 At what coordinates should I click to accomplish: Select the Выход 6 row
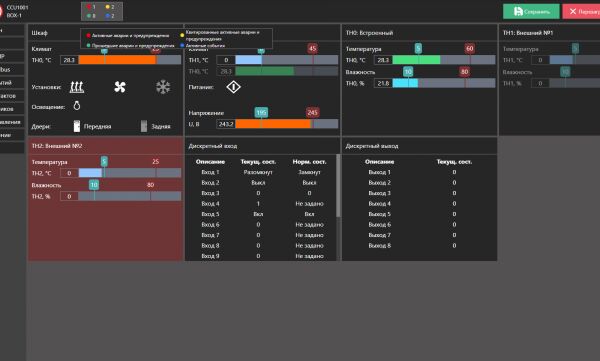[419, 225]
